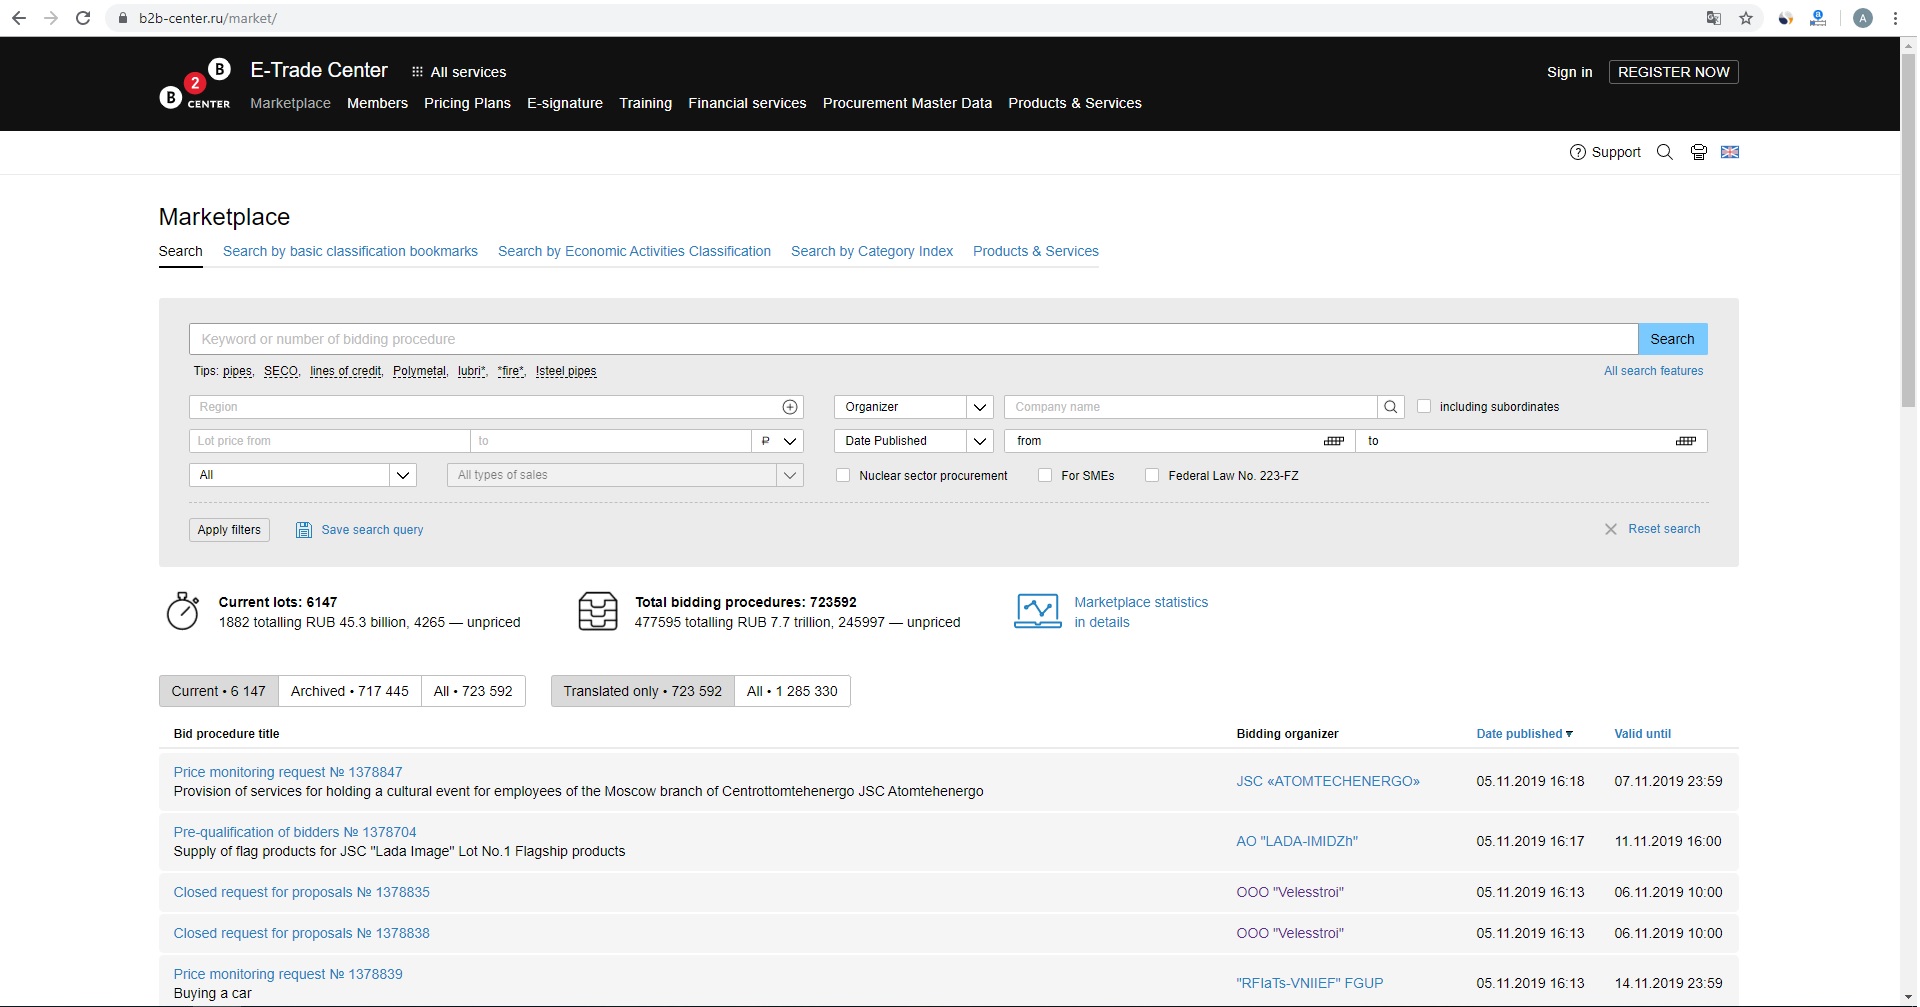Tick the Federal Law No. 223-FZ checkbox

point(1152,475)
